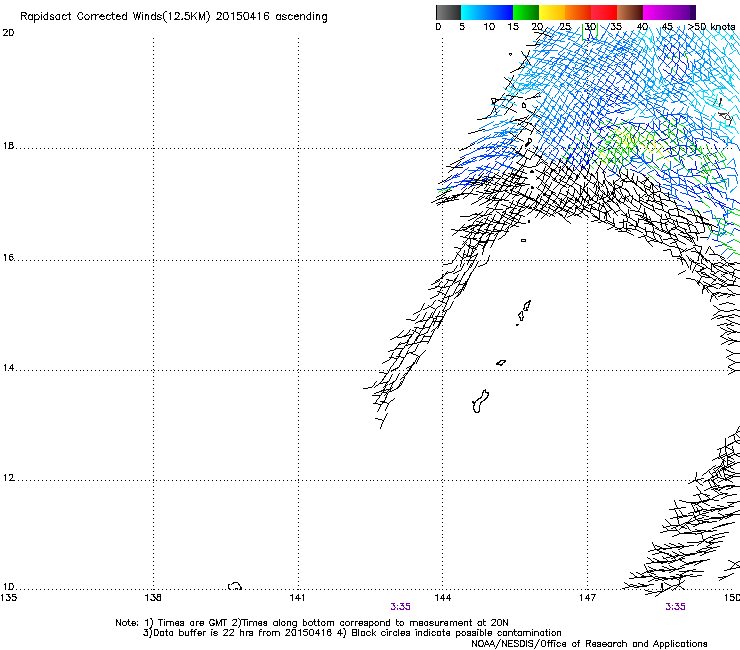Click the red 30-35 knots legend color
This screenshot has height=650, width=740.
[x=604, y=12]
